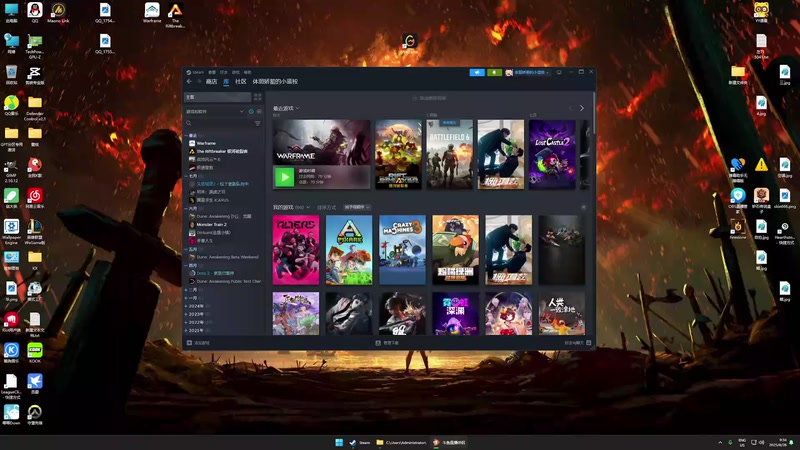Open the Wallpaper Engine desktop icon
The height and width of the screenshot is (450, 800).
[11, 232]
